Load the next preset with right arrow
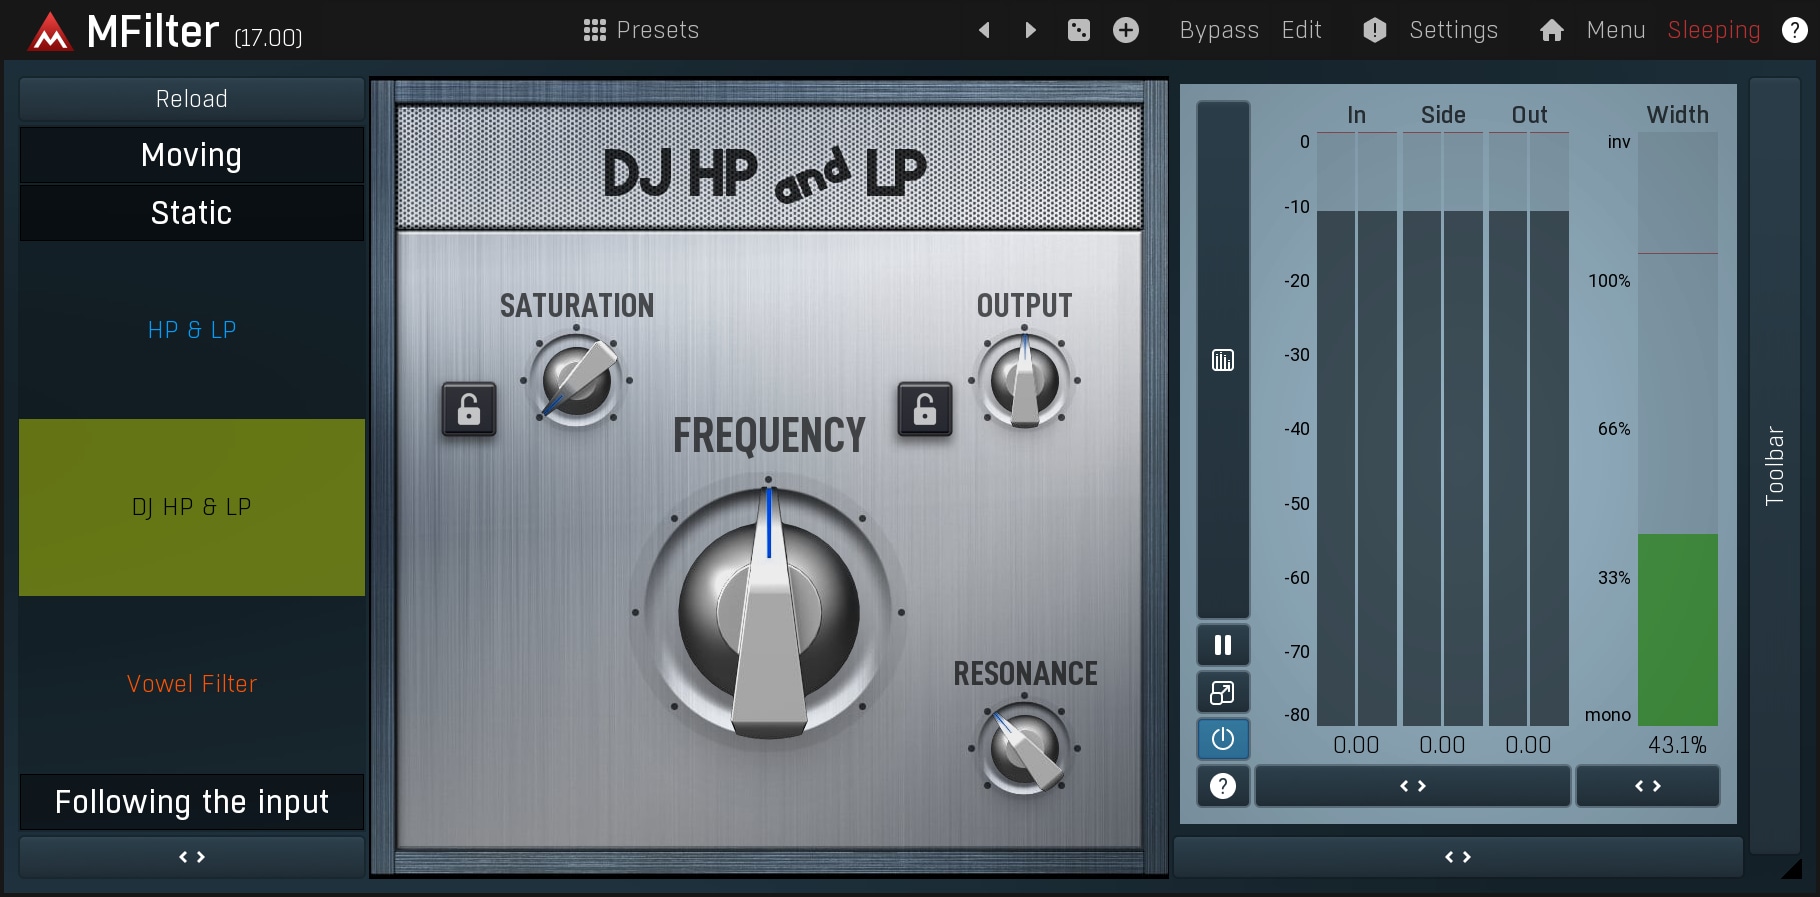 (x=1031, y=30)
